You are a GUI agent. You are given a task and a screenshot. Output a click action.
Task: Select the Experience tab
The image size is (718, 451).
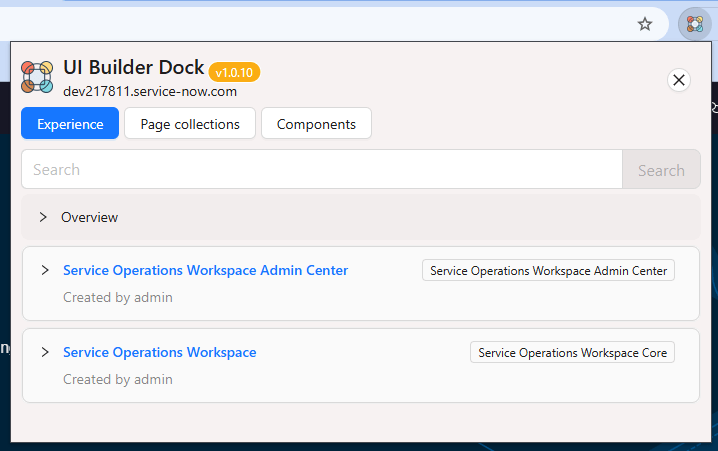[70, 124]
